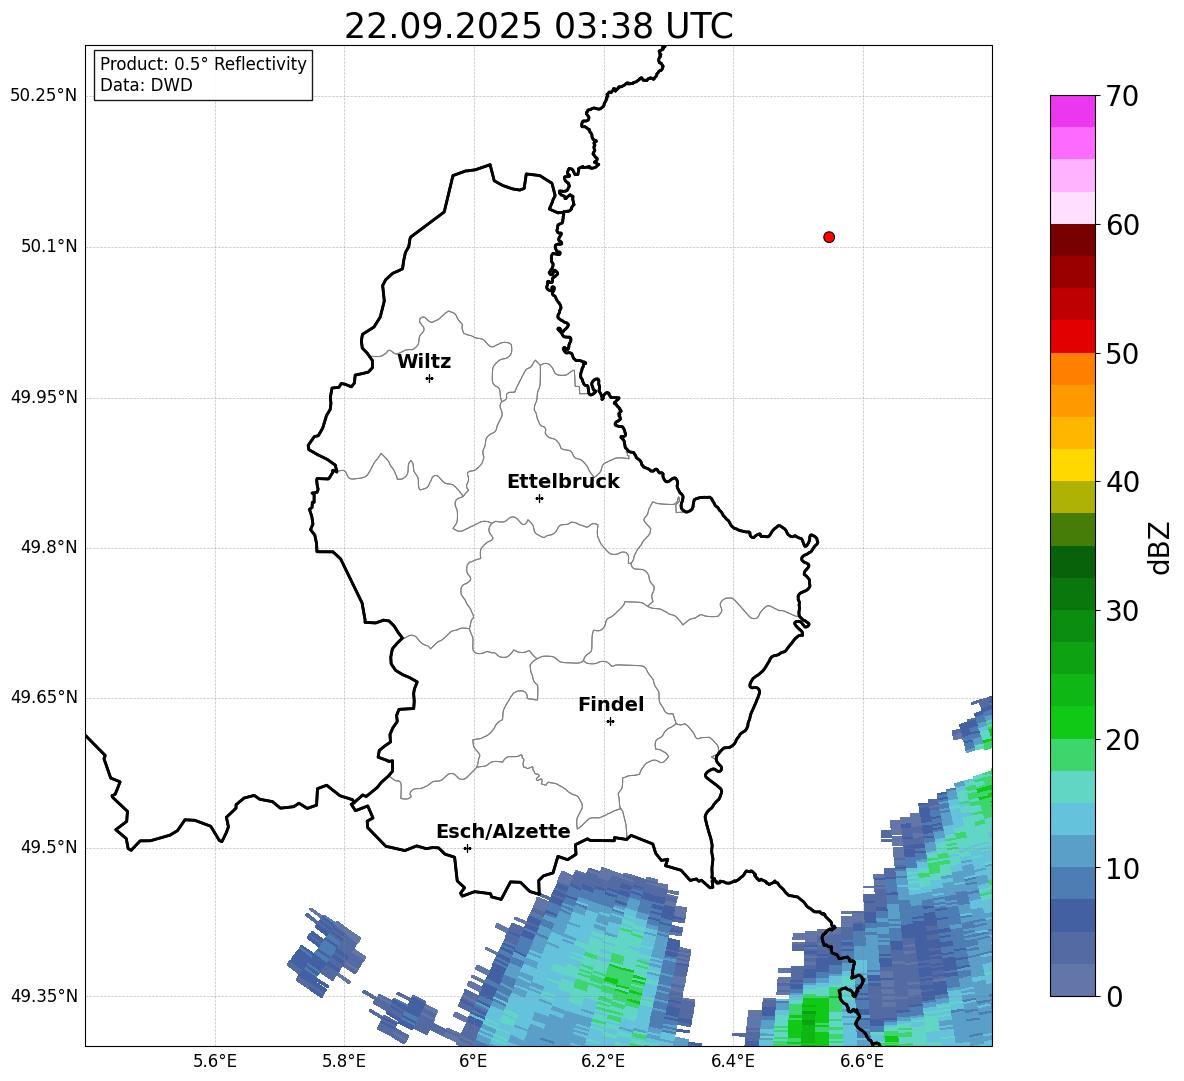This screenshot has height=1081, width=1184.
Task: Click the Findel station cross marker
Action: pos(610,722)
